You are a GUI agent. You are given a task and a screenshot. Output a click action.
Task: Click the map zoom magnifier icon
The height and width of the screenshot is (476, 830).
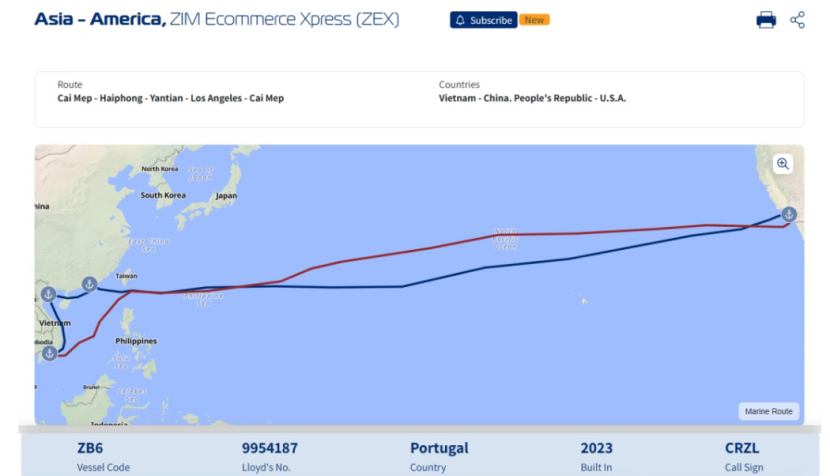(x=782, y=164)
